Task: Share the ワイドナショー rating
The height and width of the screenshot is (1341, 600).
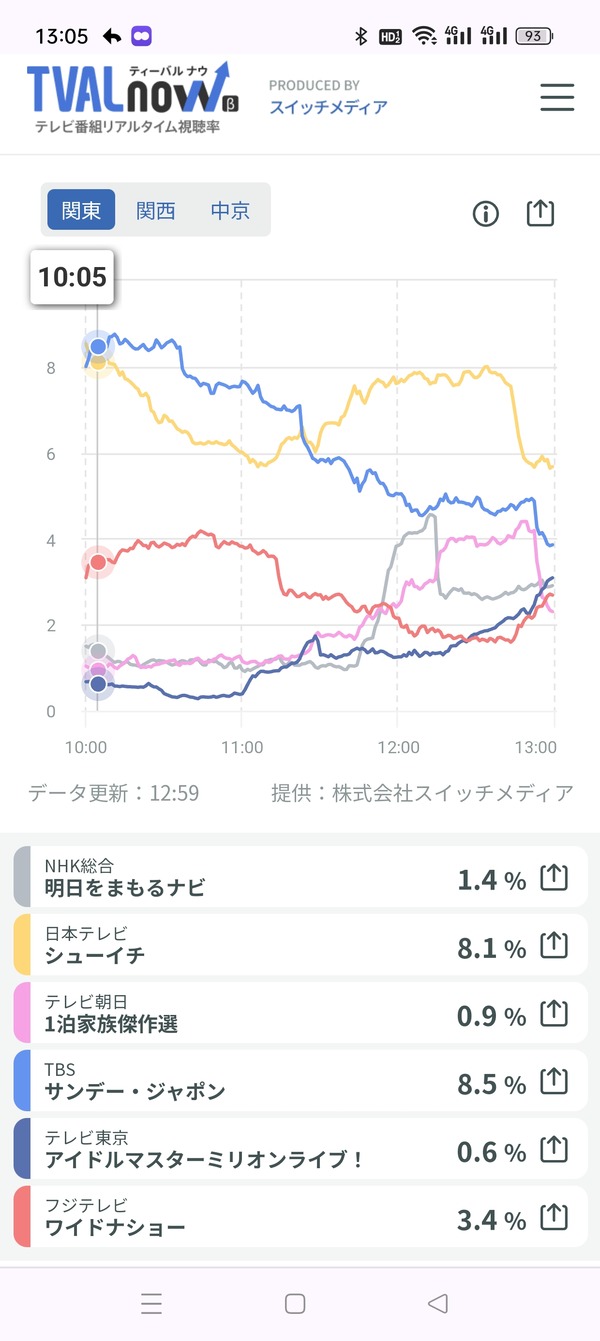Action: pos(554,1218)
